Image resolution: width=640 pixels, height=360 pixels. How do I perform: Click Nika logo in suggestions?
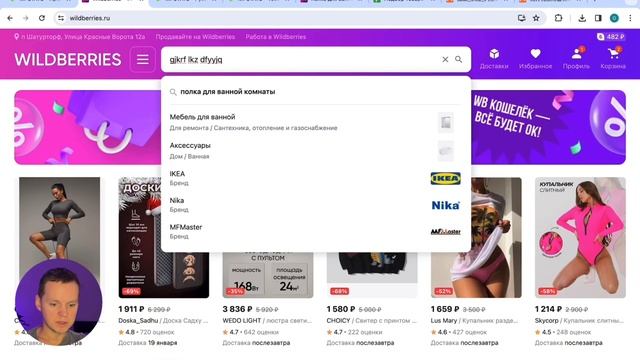click(445, 205)
